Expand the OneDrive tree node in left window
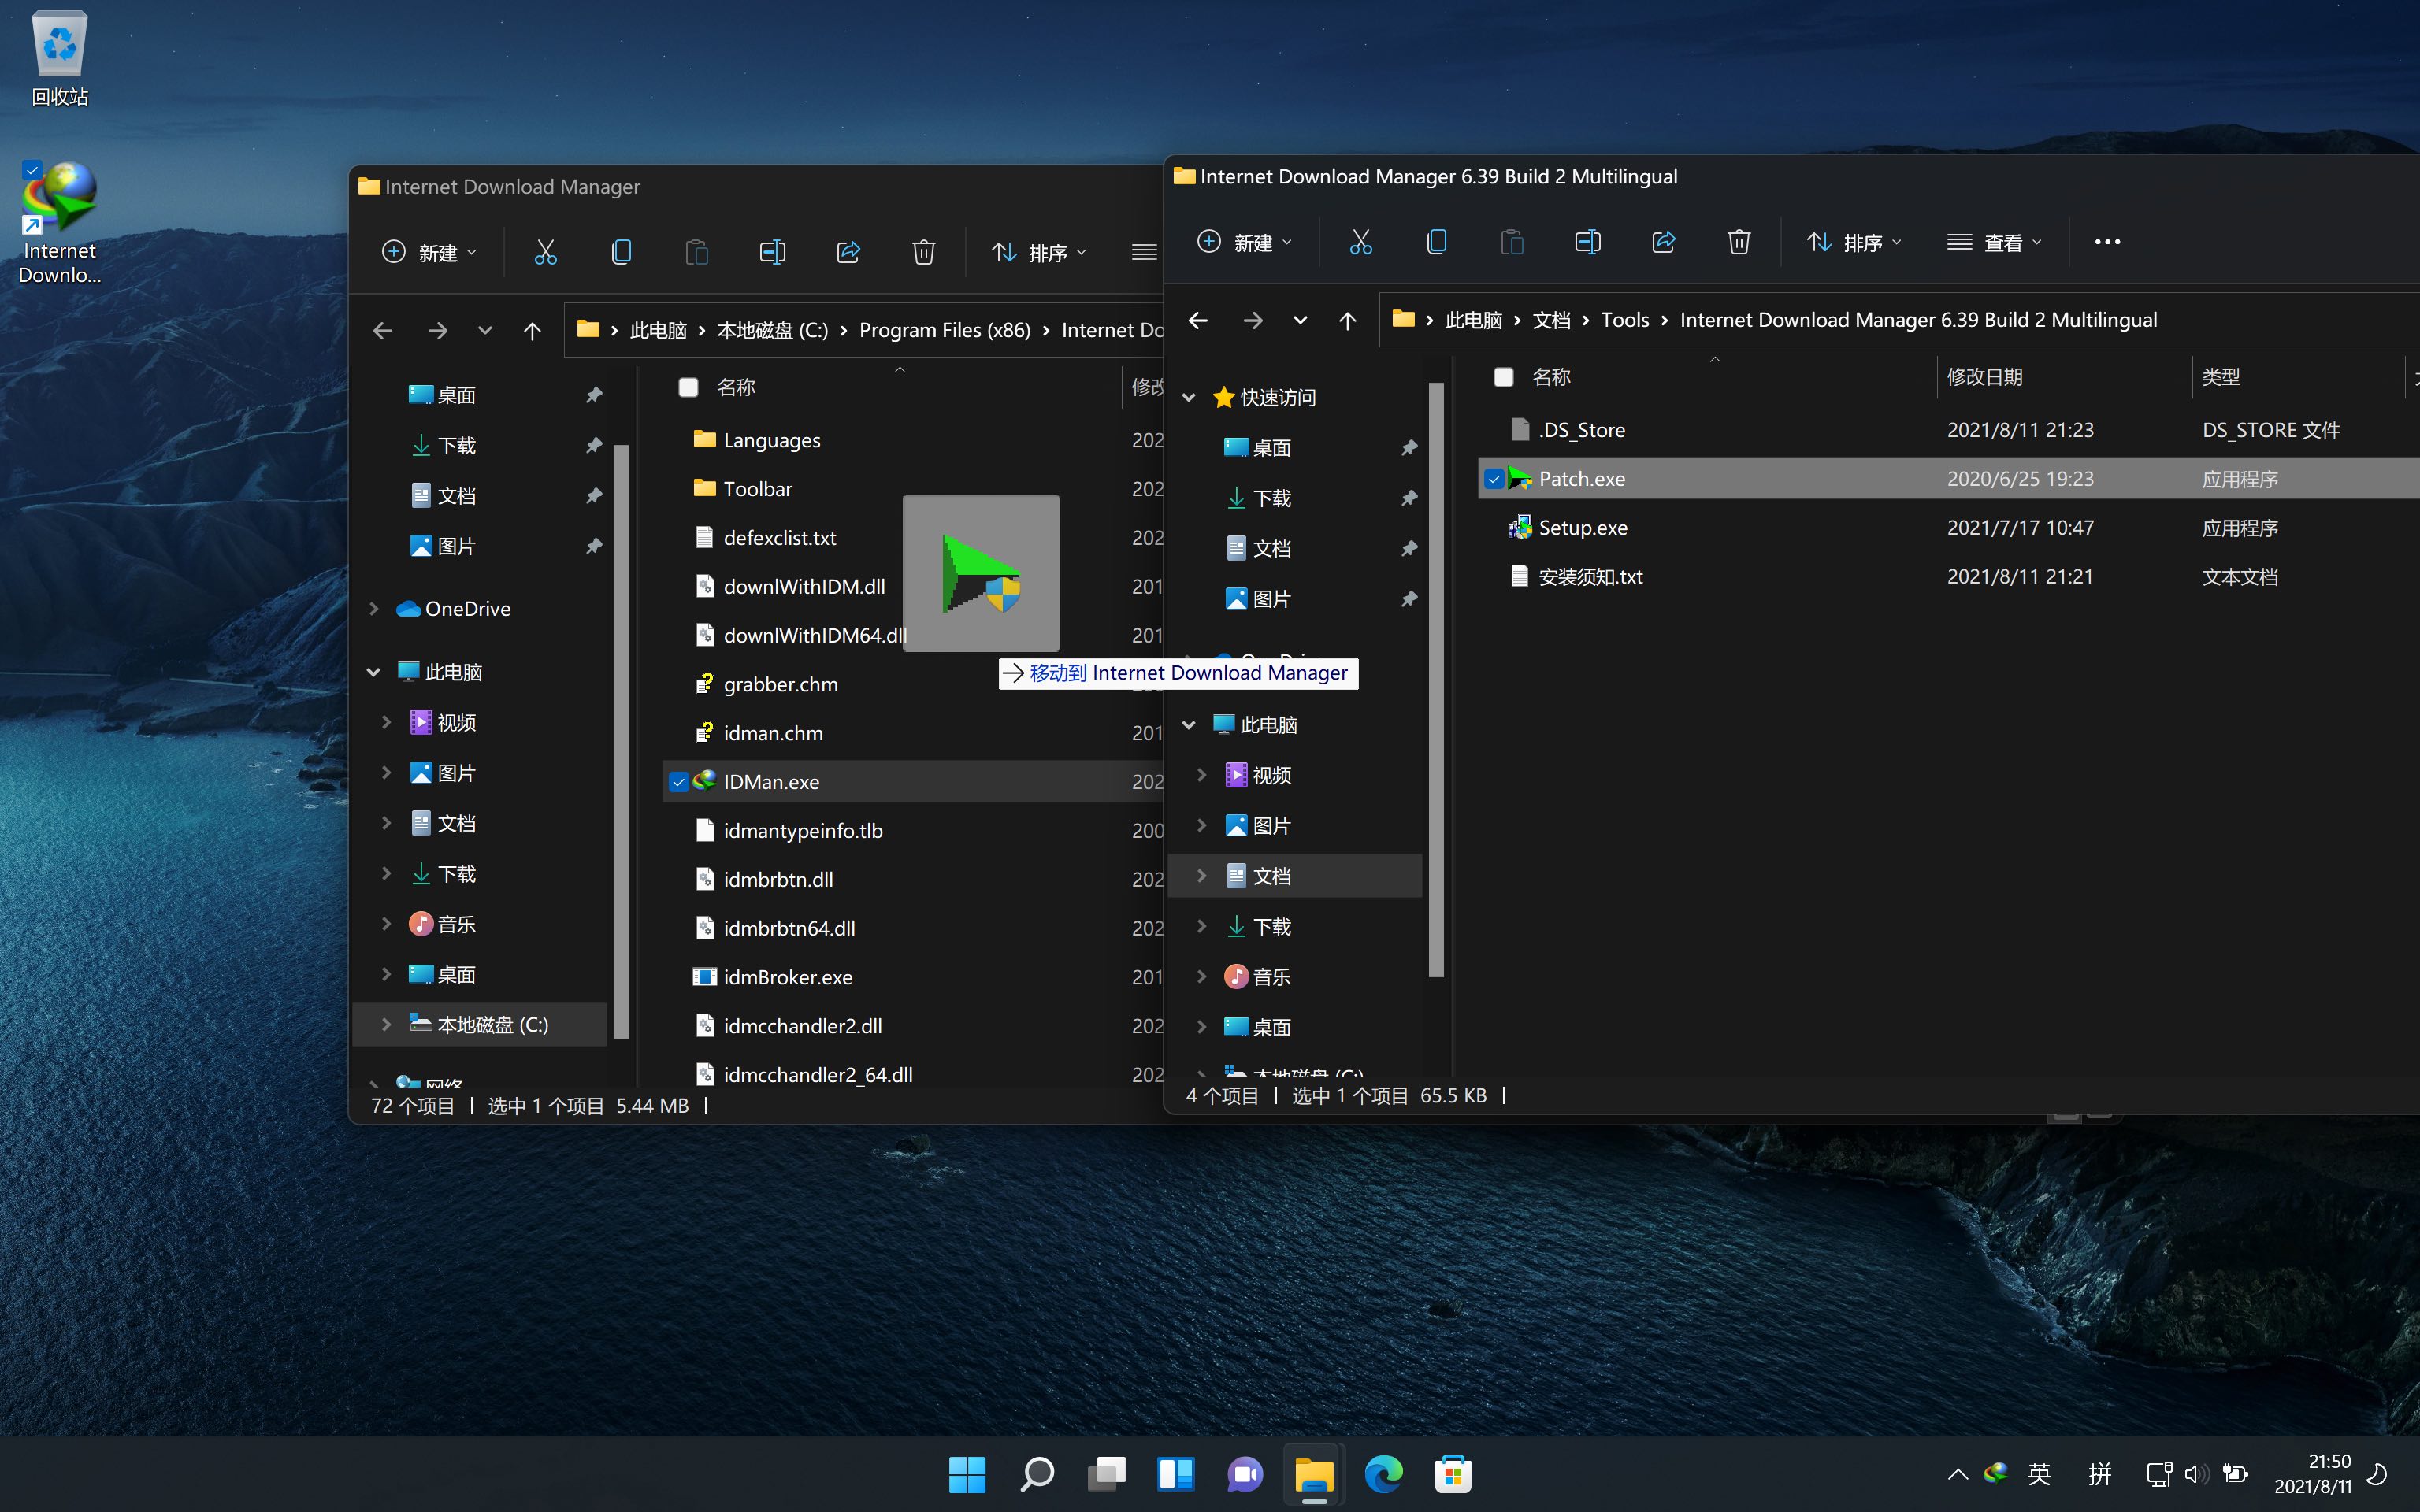This screenshot has height=1512, width=2420. [374, 608]
